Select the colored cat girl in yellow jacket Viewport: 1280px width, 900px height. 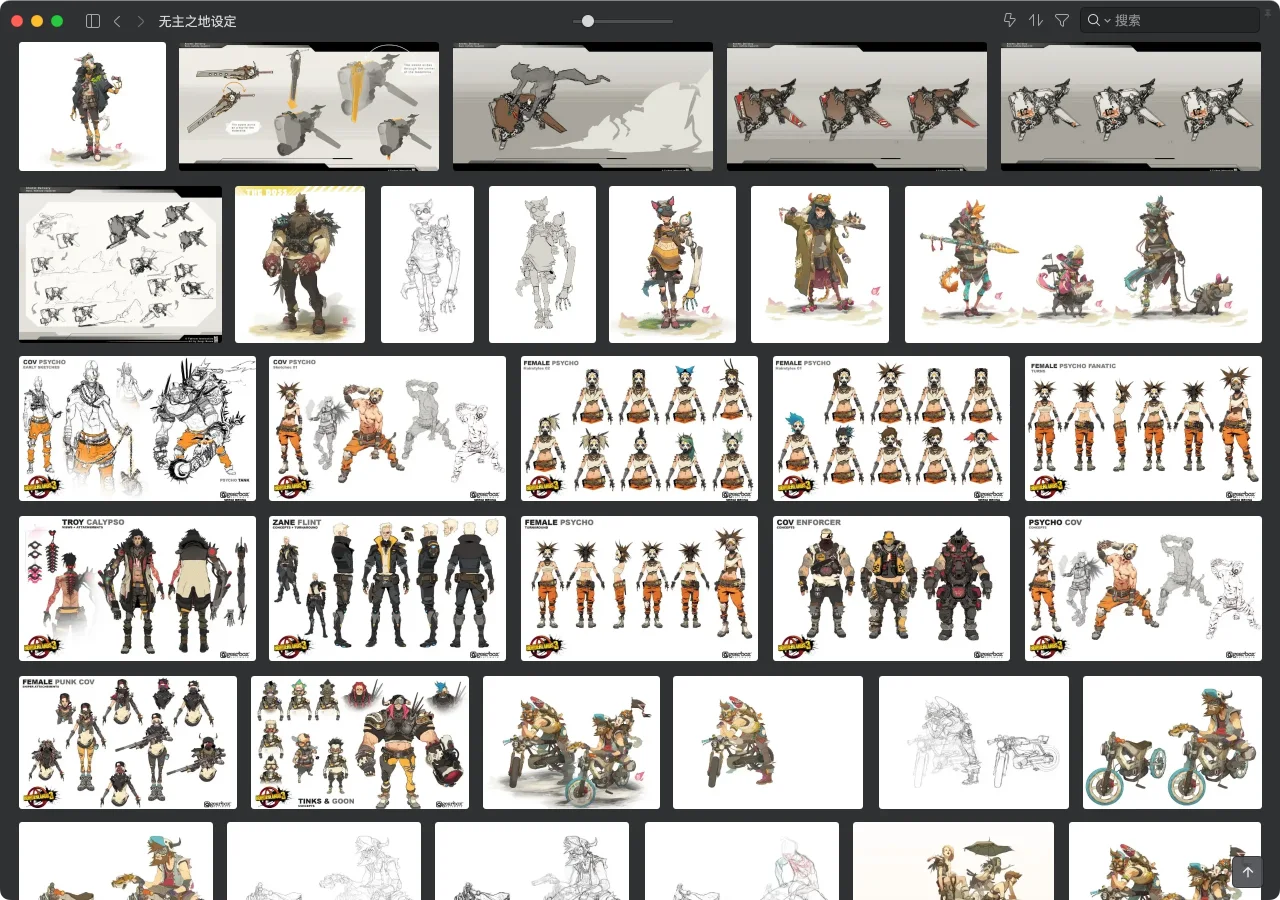[673, 264]
